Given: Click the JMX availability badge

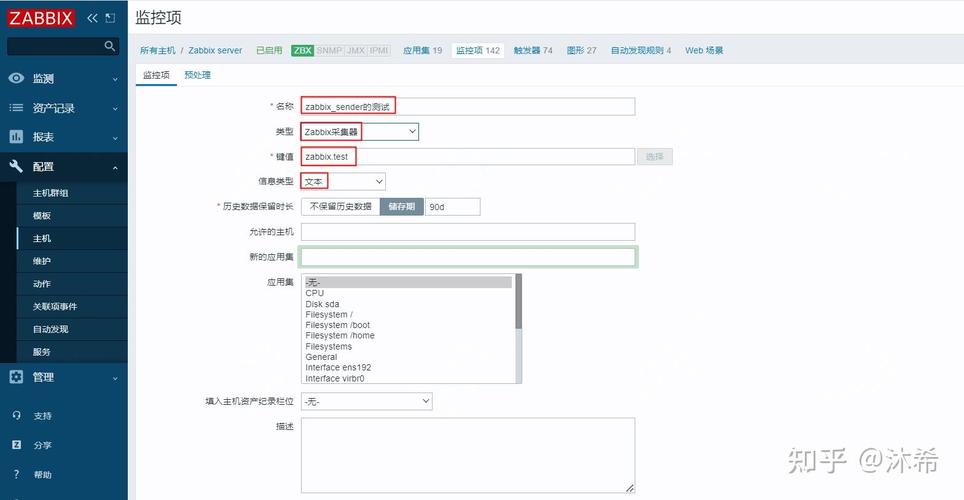Looking at the screenshot, I should click(355, 50).
